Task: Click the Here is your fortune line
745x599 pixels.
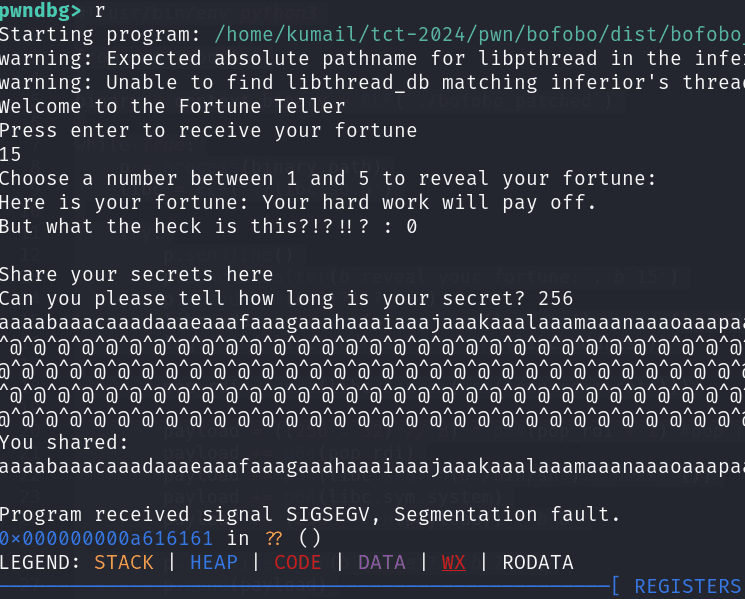Action: coord(298,203)
